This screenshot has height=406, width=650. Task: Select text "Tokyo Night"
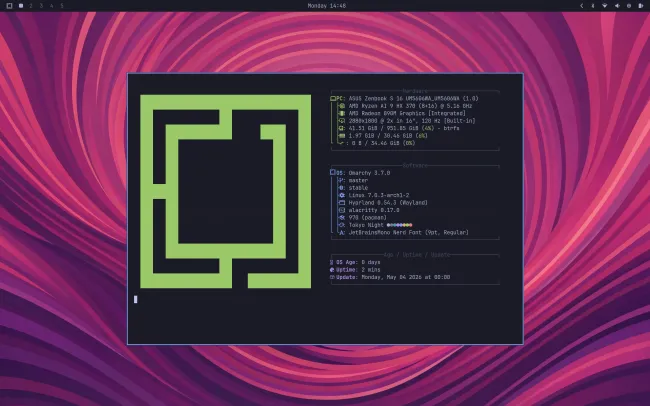pos(366,225)
